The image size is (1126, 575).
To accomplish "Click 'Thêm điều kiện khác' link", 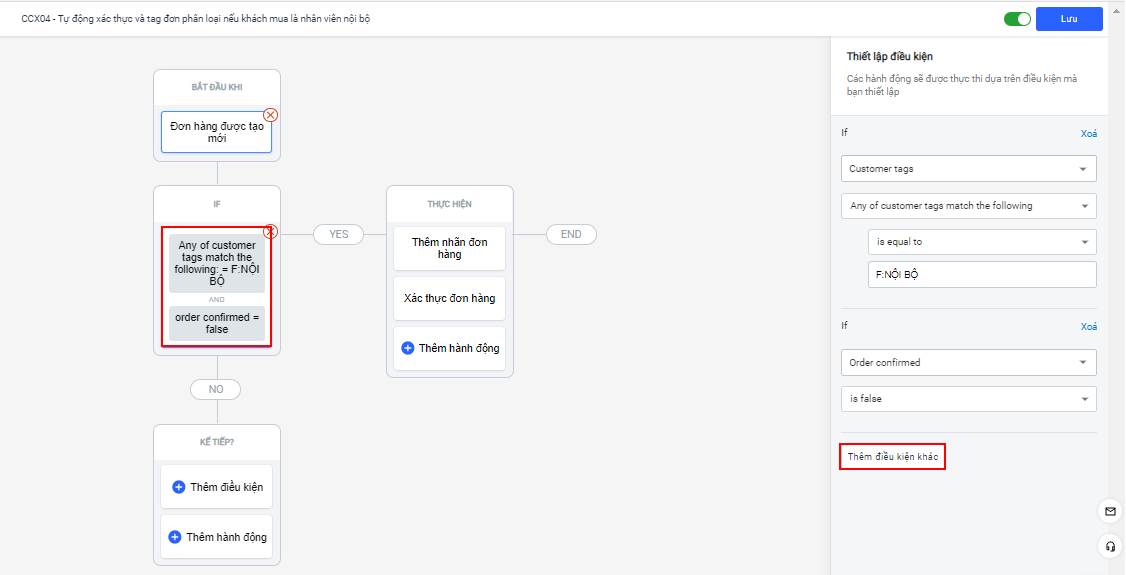I will click(892, 457).
